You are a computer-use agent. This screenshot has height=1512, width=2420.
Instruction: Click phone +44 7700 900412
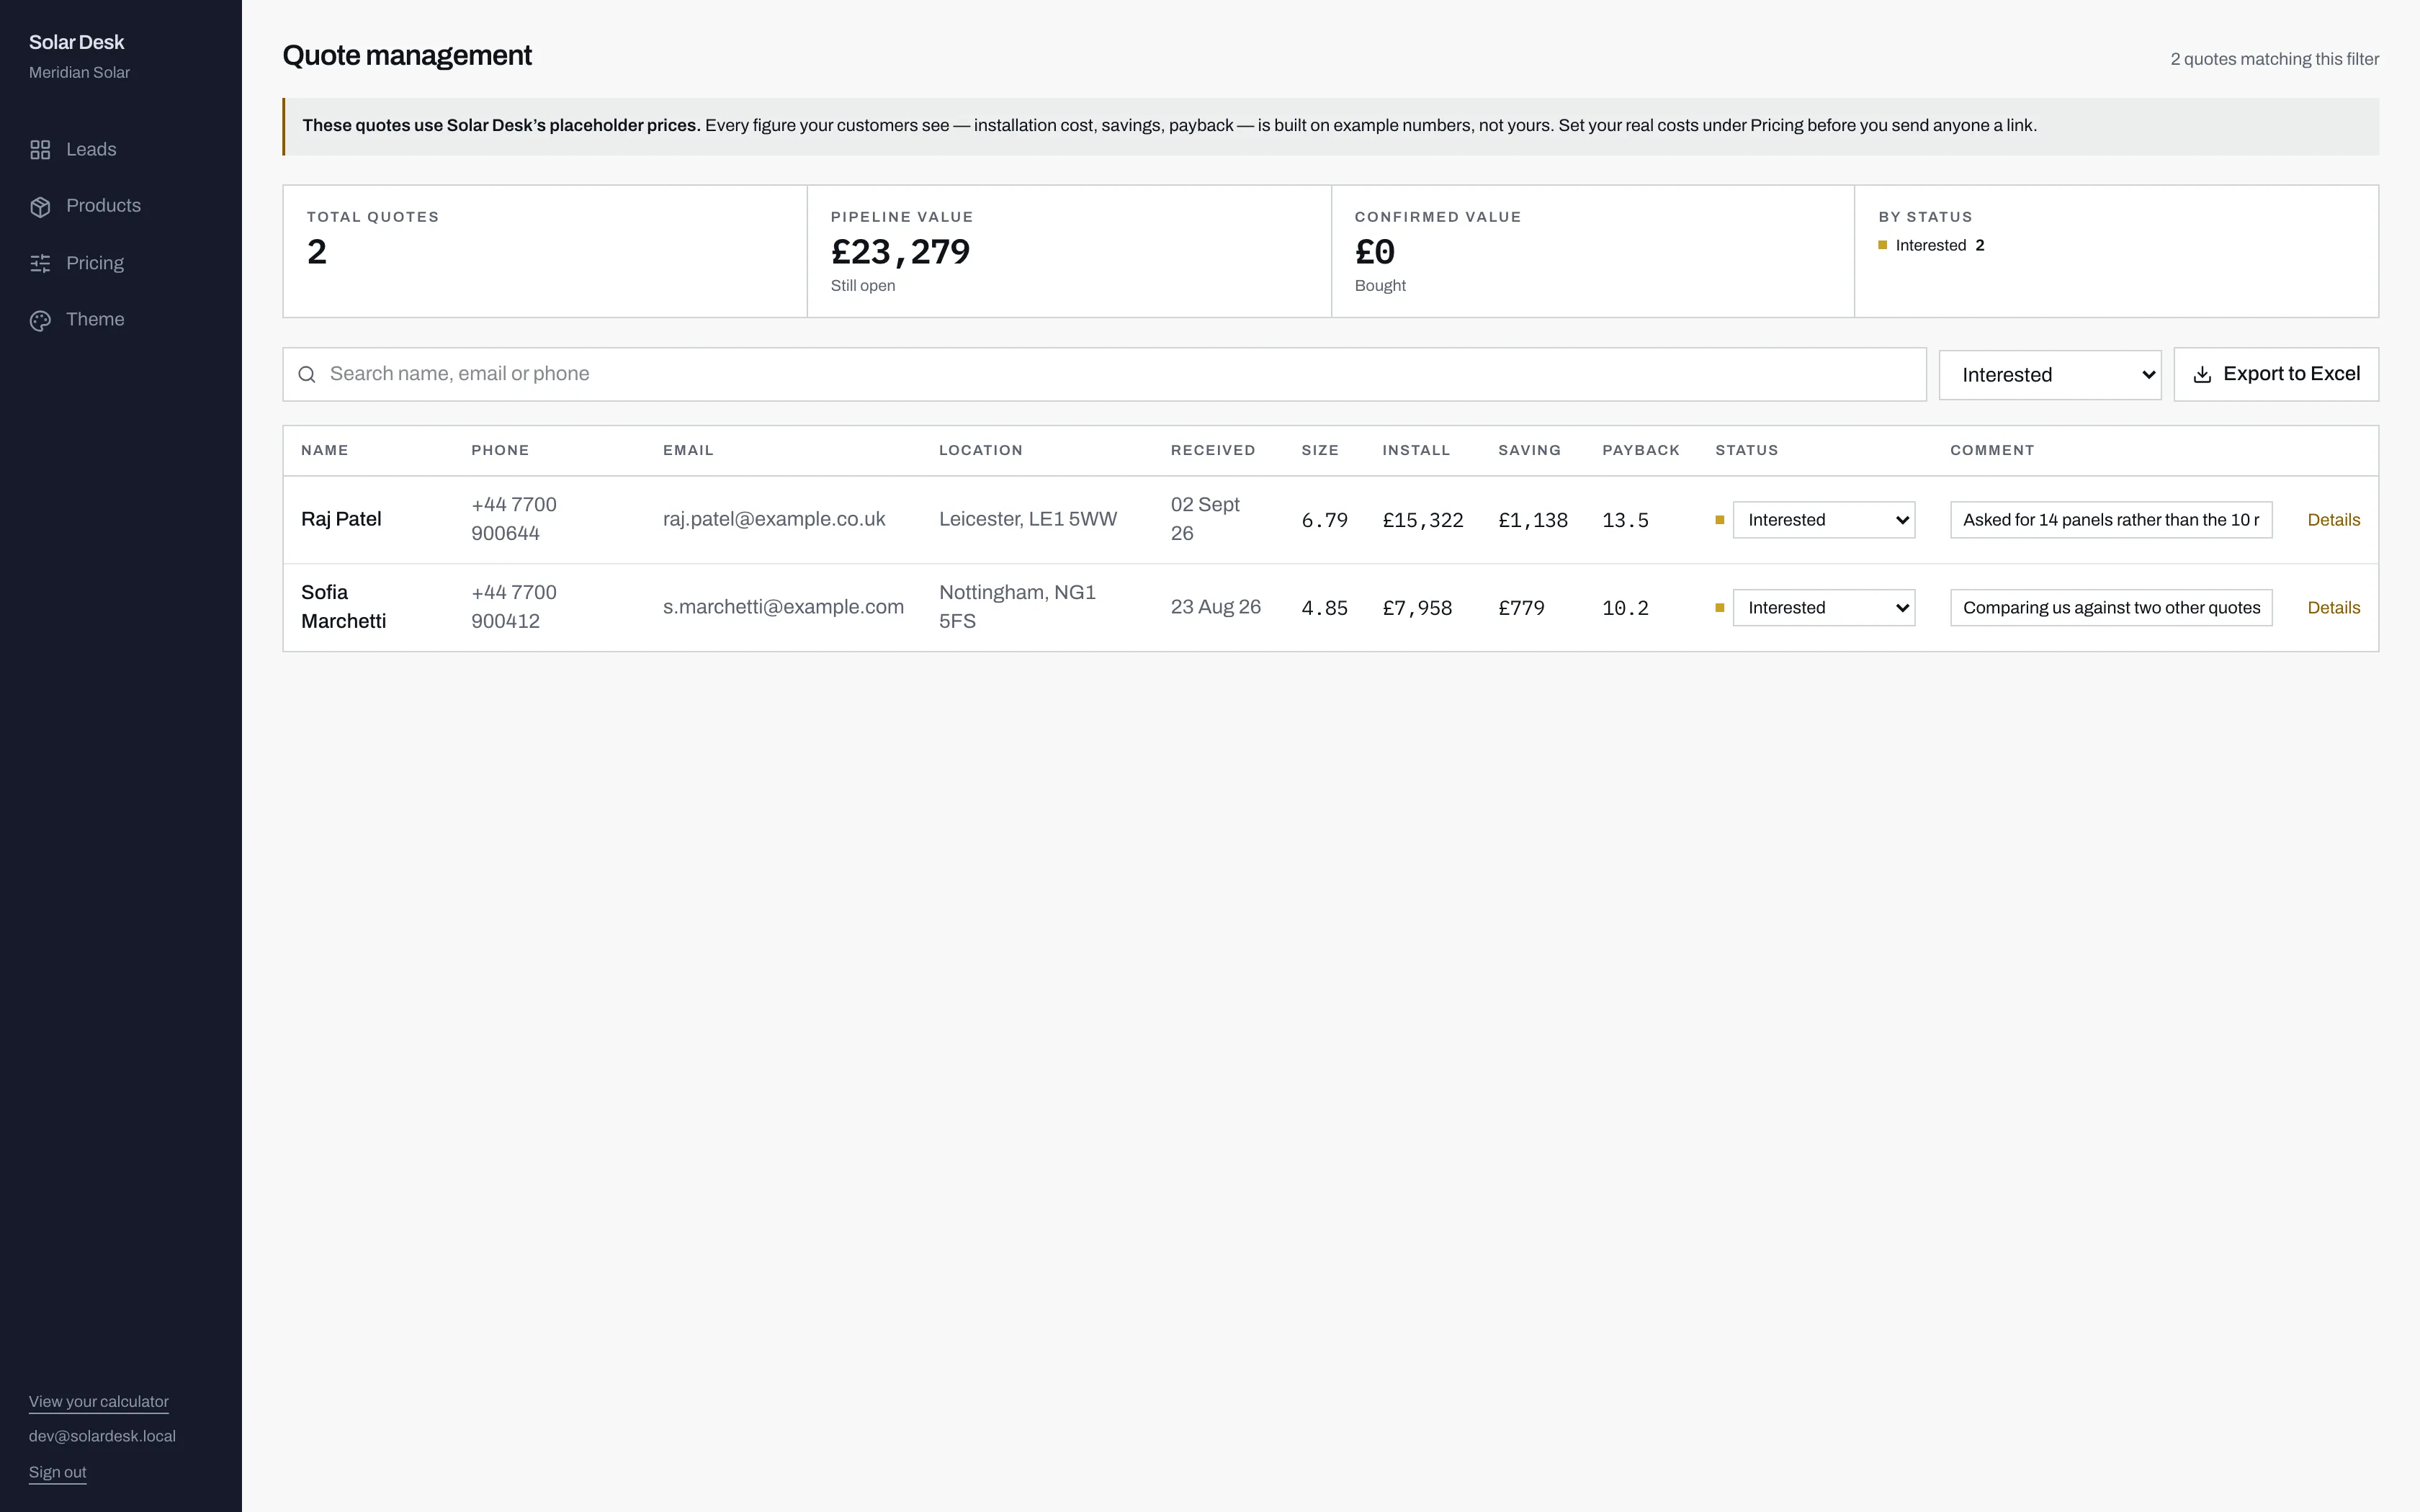514,607
